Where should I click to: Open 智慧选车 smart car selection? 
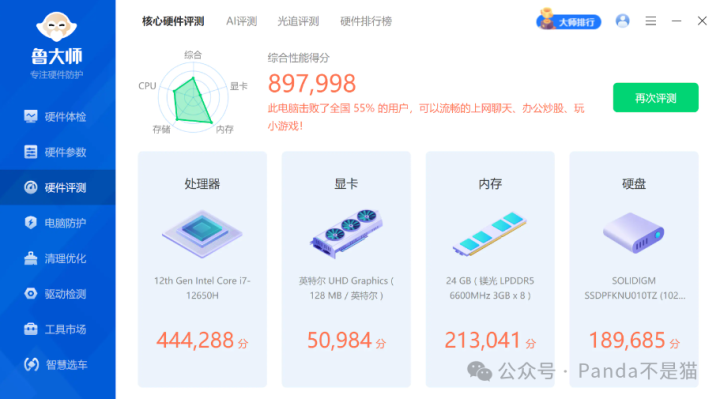click(57, 365)
